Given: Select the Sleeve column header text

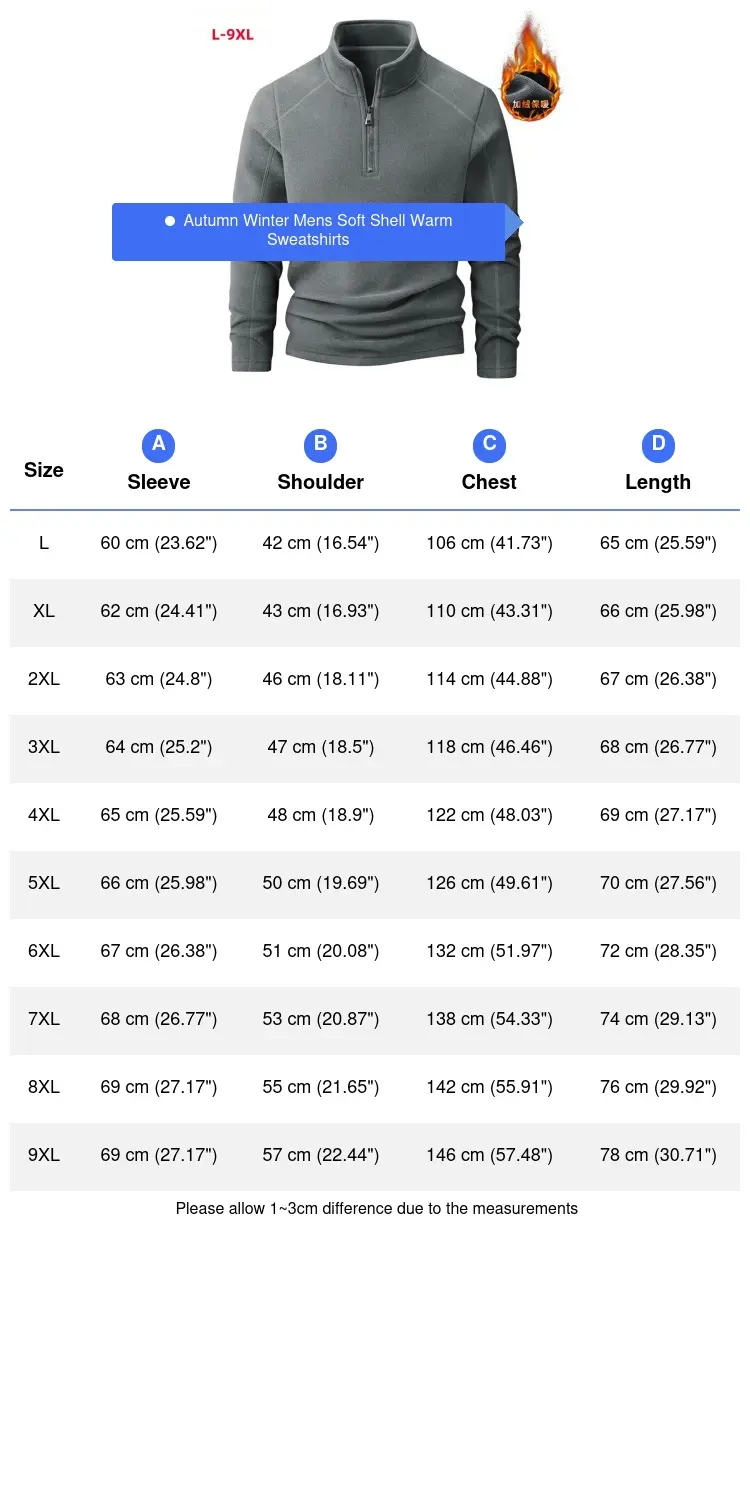Looking at the screenshot, I should coord(158,482).
